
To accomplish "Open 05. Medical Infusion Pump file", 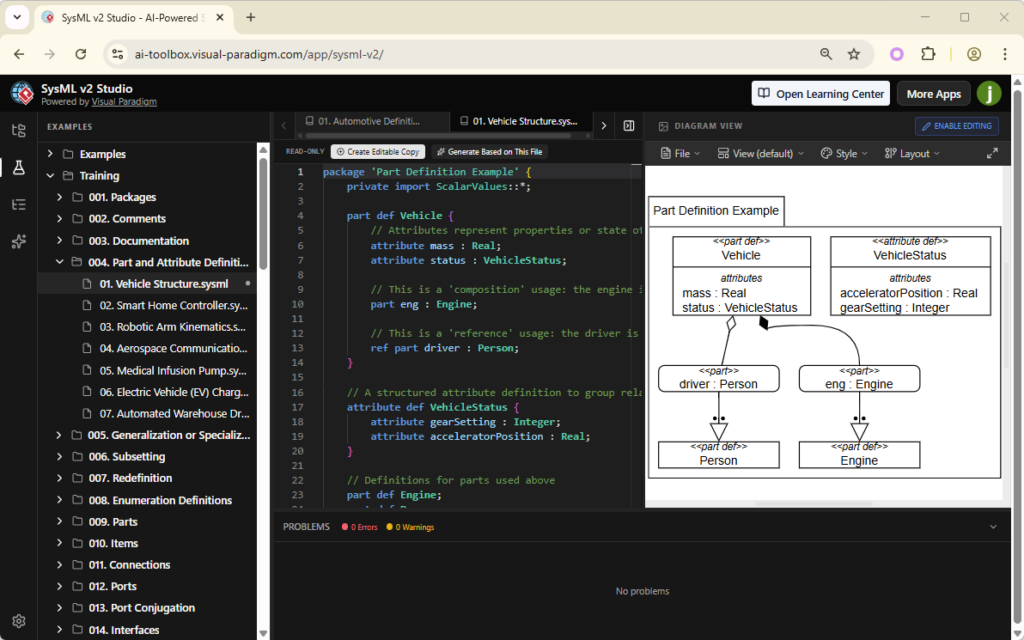I will click(172, 370).
